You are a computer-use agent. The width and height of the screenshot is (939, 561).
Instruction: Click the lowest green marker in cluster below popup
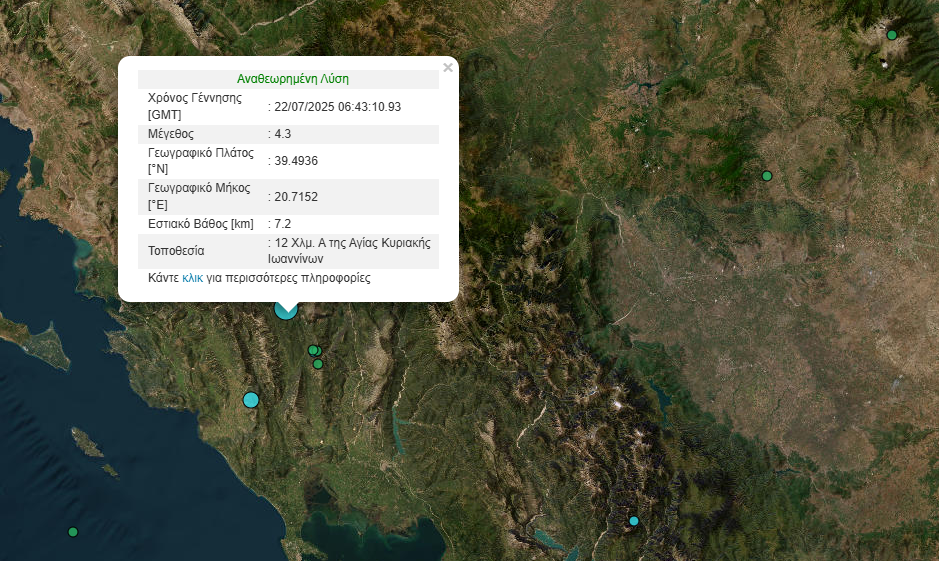[x=318, y=364]
